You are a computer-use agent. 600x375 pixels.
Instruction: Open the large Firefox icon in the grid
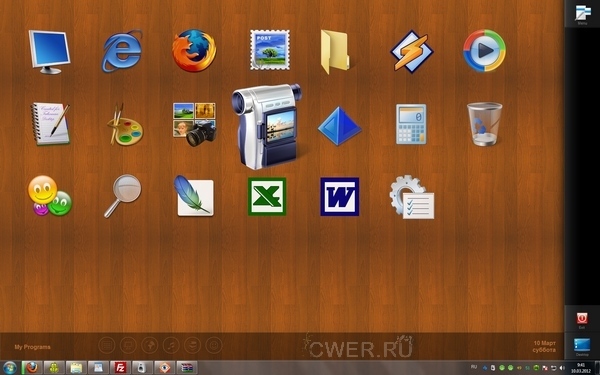pyautogui.click(x=194, y=51)
